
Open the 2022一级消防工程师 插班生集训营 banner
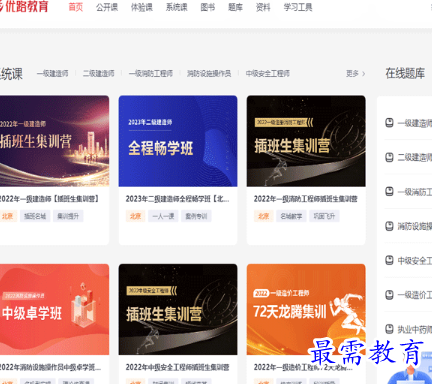306,141
